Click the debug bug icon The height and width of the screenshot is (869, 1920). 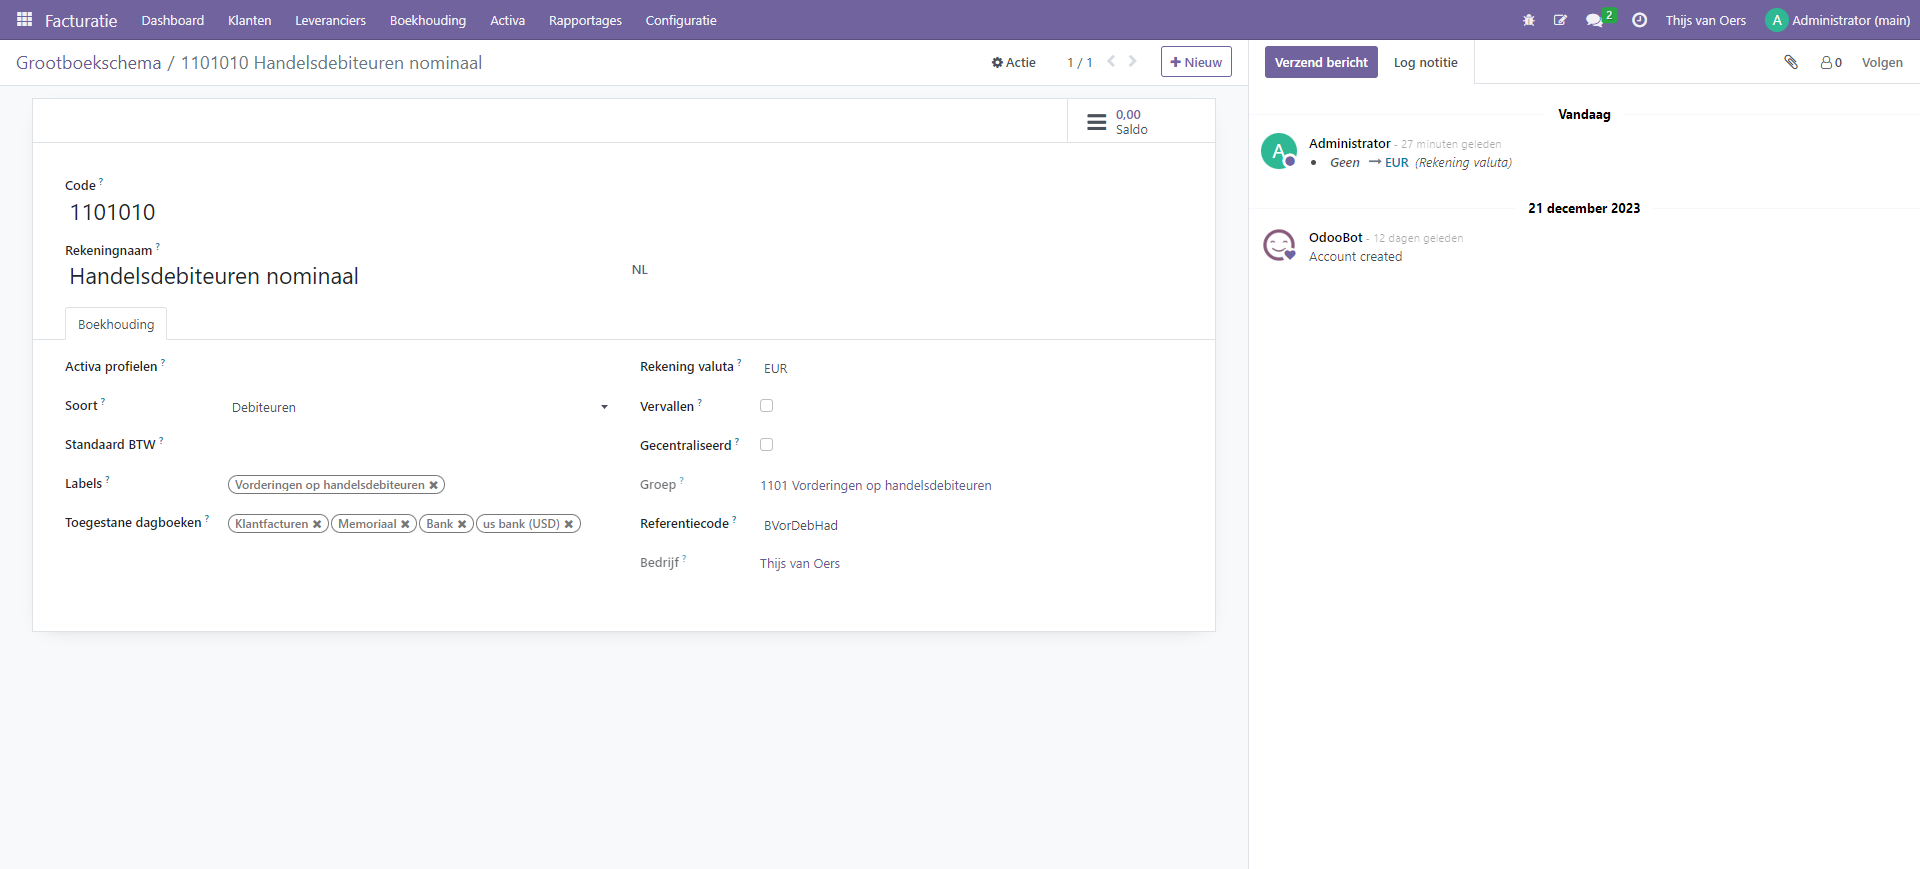[1528, 20]
